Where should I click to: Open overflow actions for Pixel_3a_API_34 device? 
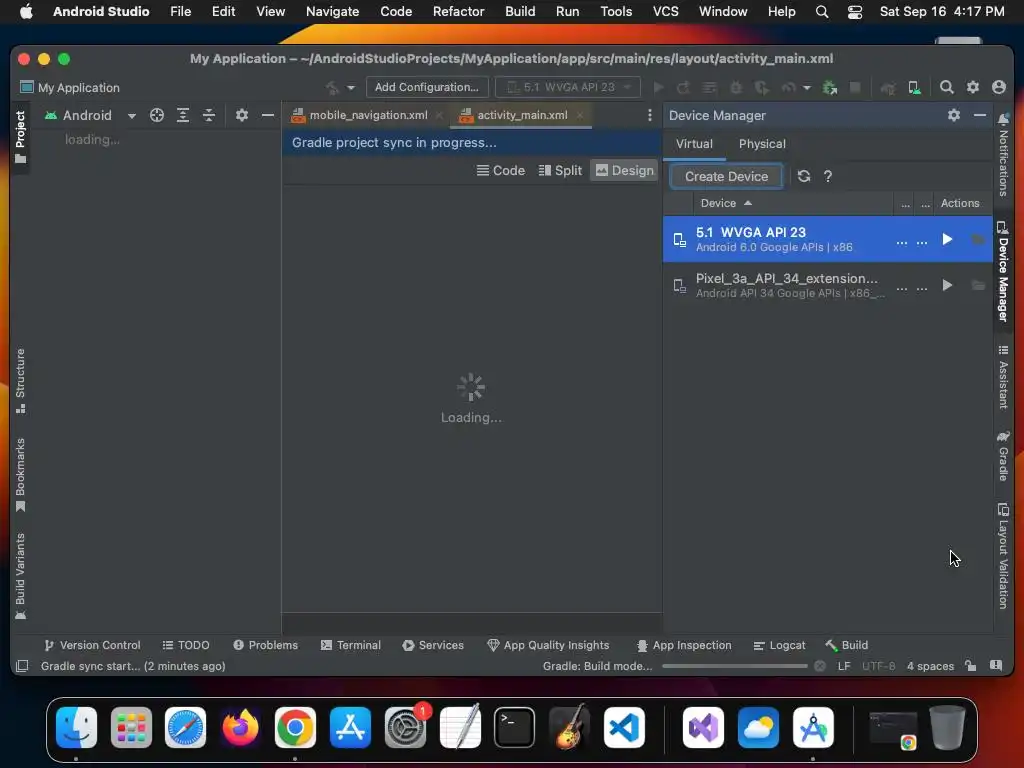[921, 287]
